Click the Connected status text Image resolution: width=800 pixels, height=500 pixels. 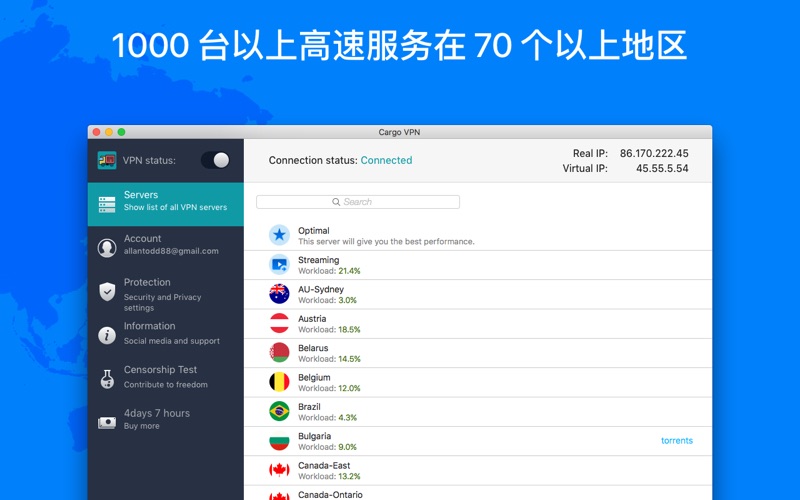coord(386,160)
